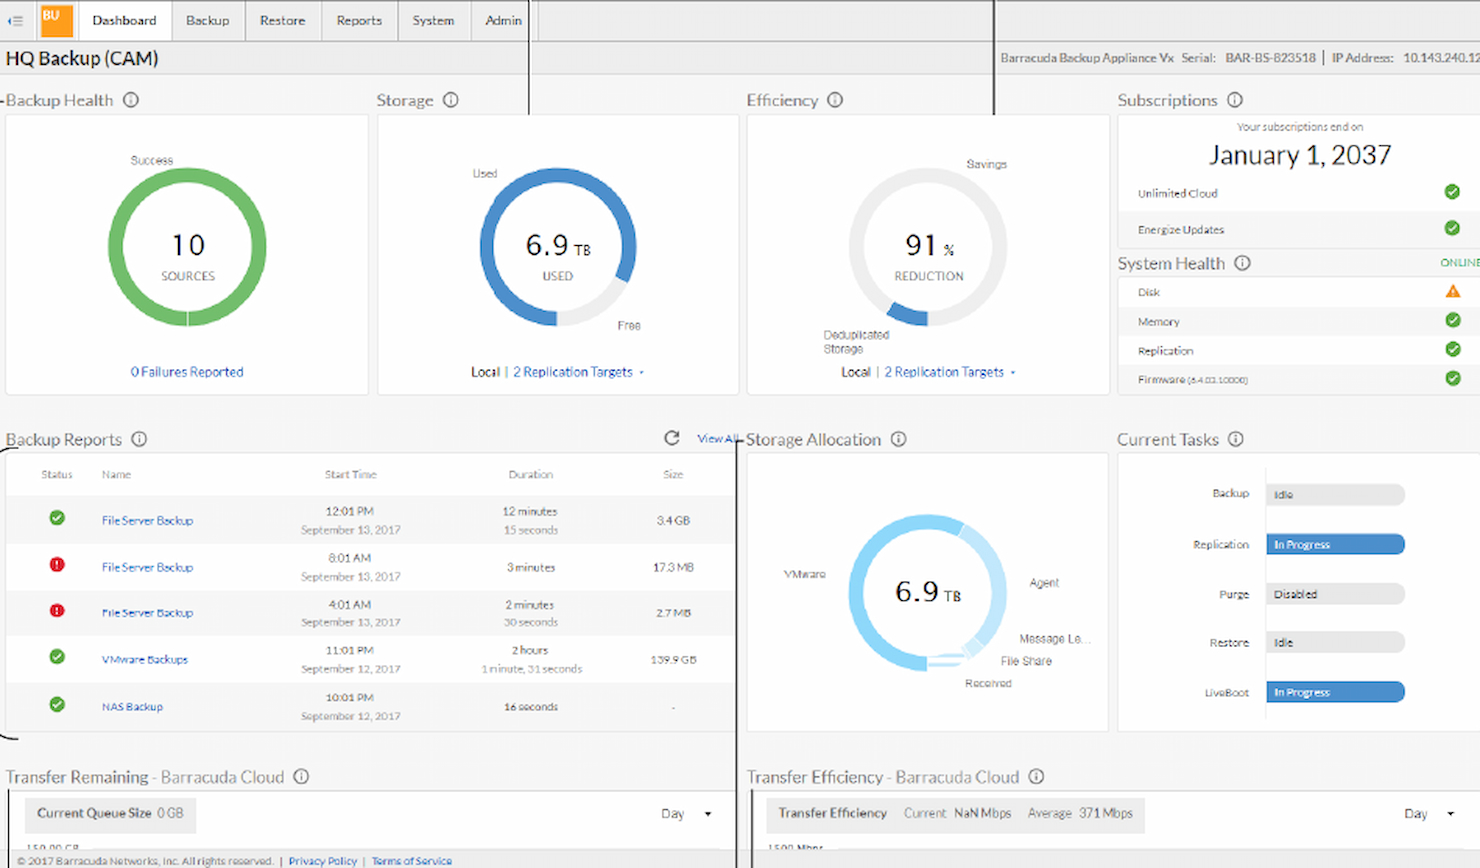The image size is (1480, 868).
Task: Sort reports by Start Time column header
Action: pos(350,475)
